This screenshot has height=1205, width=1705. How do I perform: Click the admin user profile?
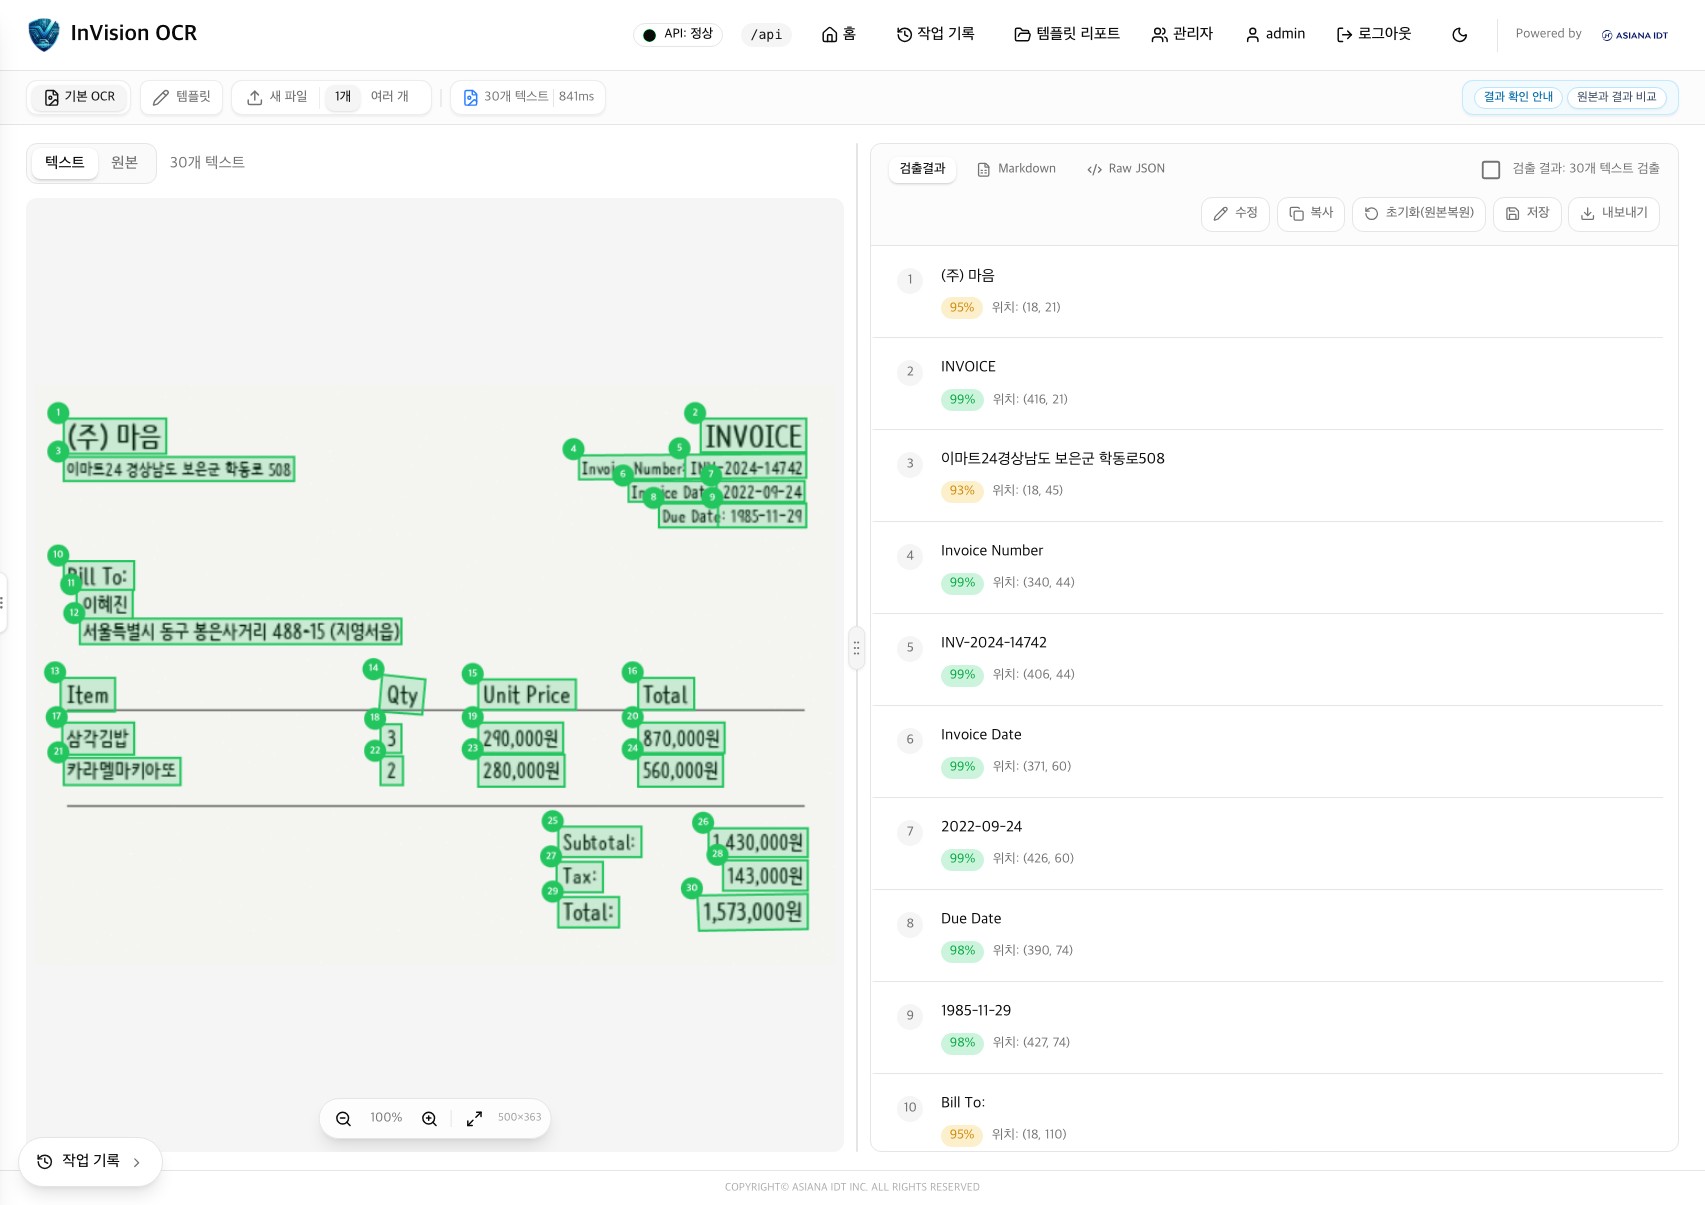[x=1275, y=34]
